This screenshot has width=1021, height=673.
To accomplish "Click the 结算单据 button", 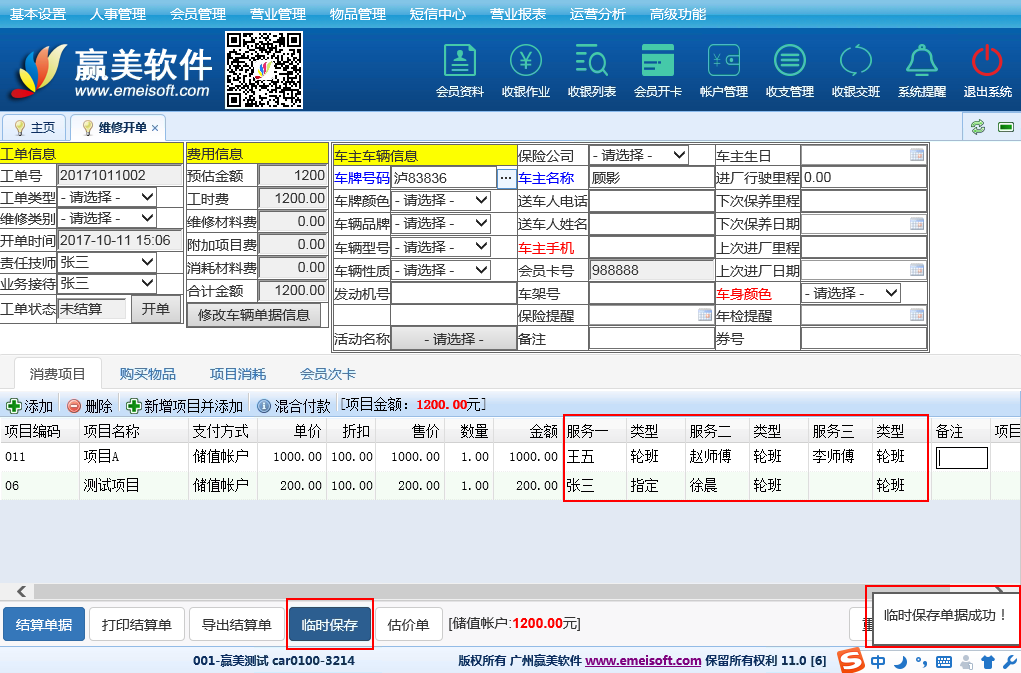I will [44, 625].
